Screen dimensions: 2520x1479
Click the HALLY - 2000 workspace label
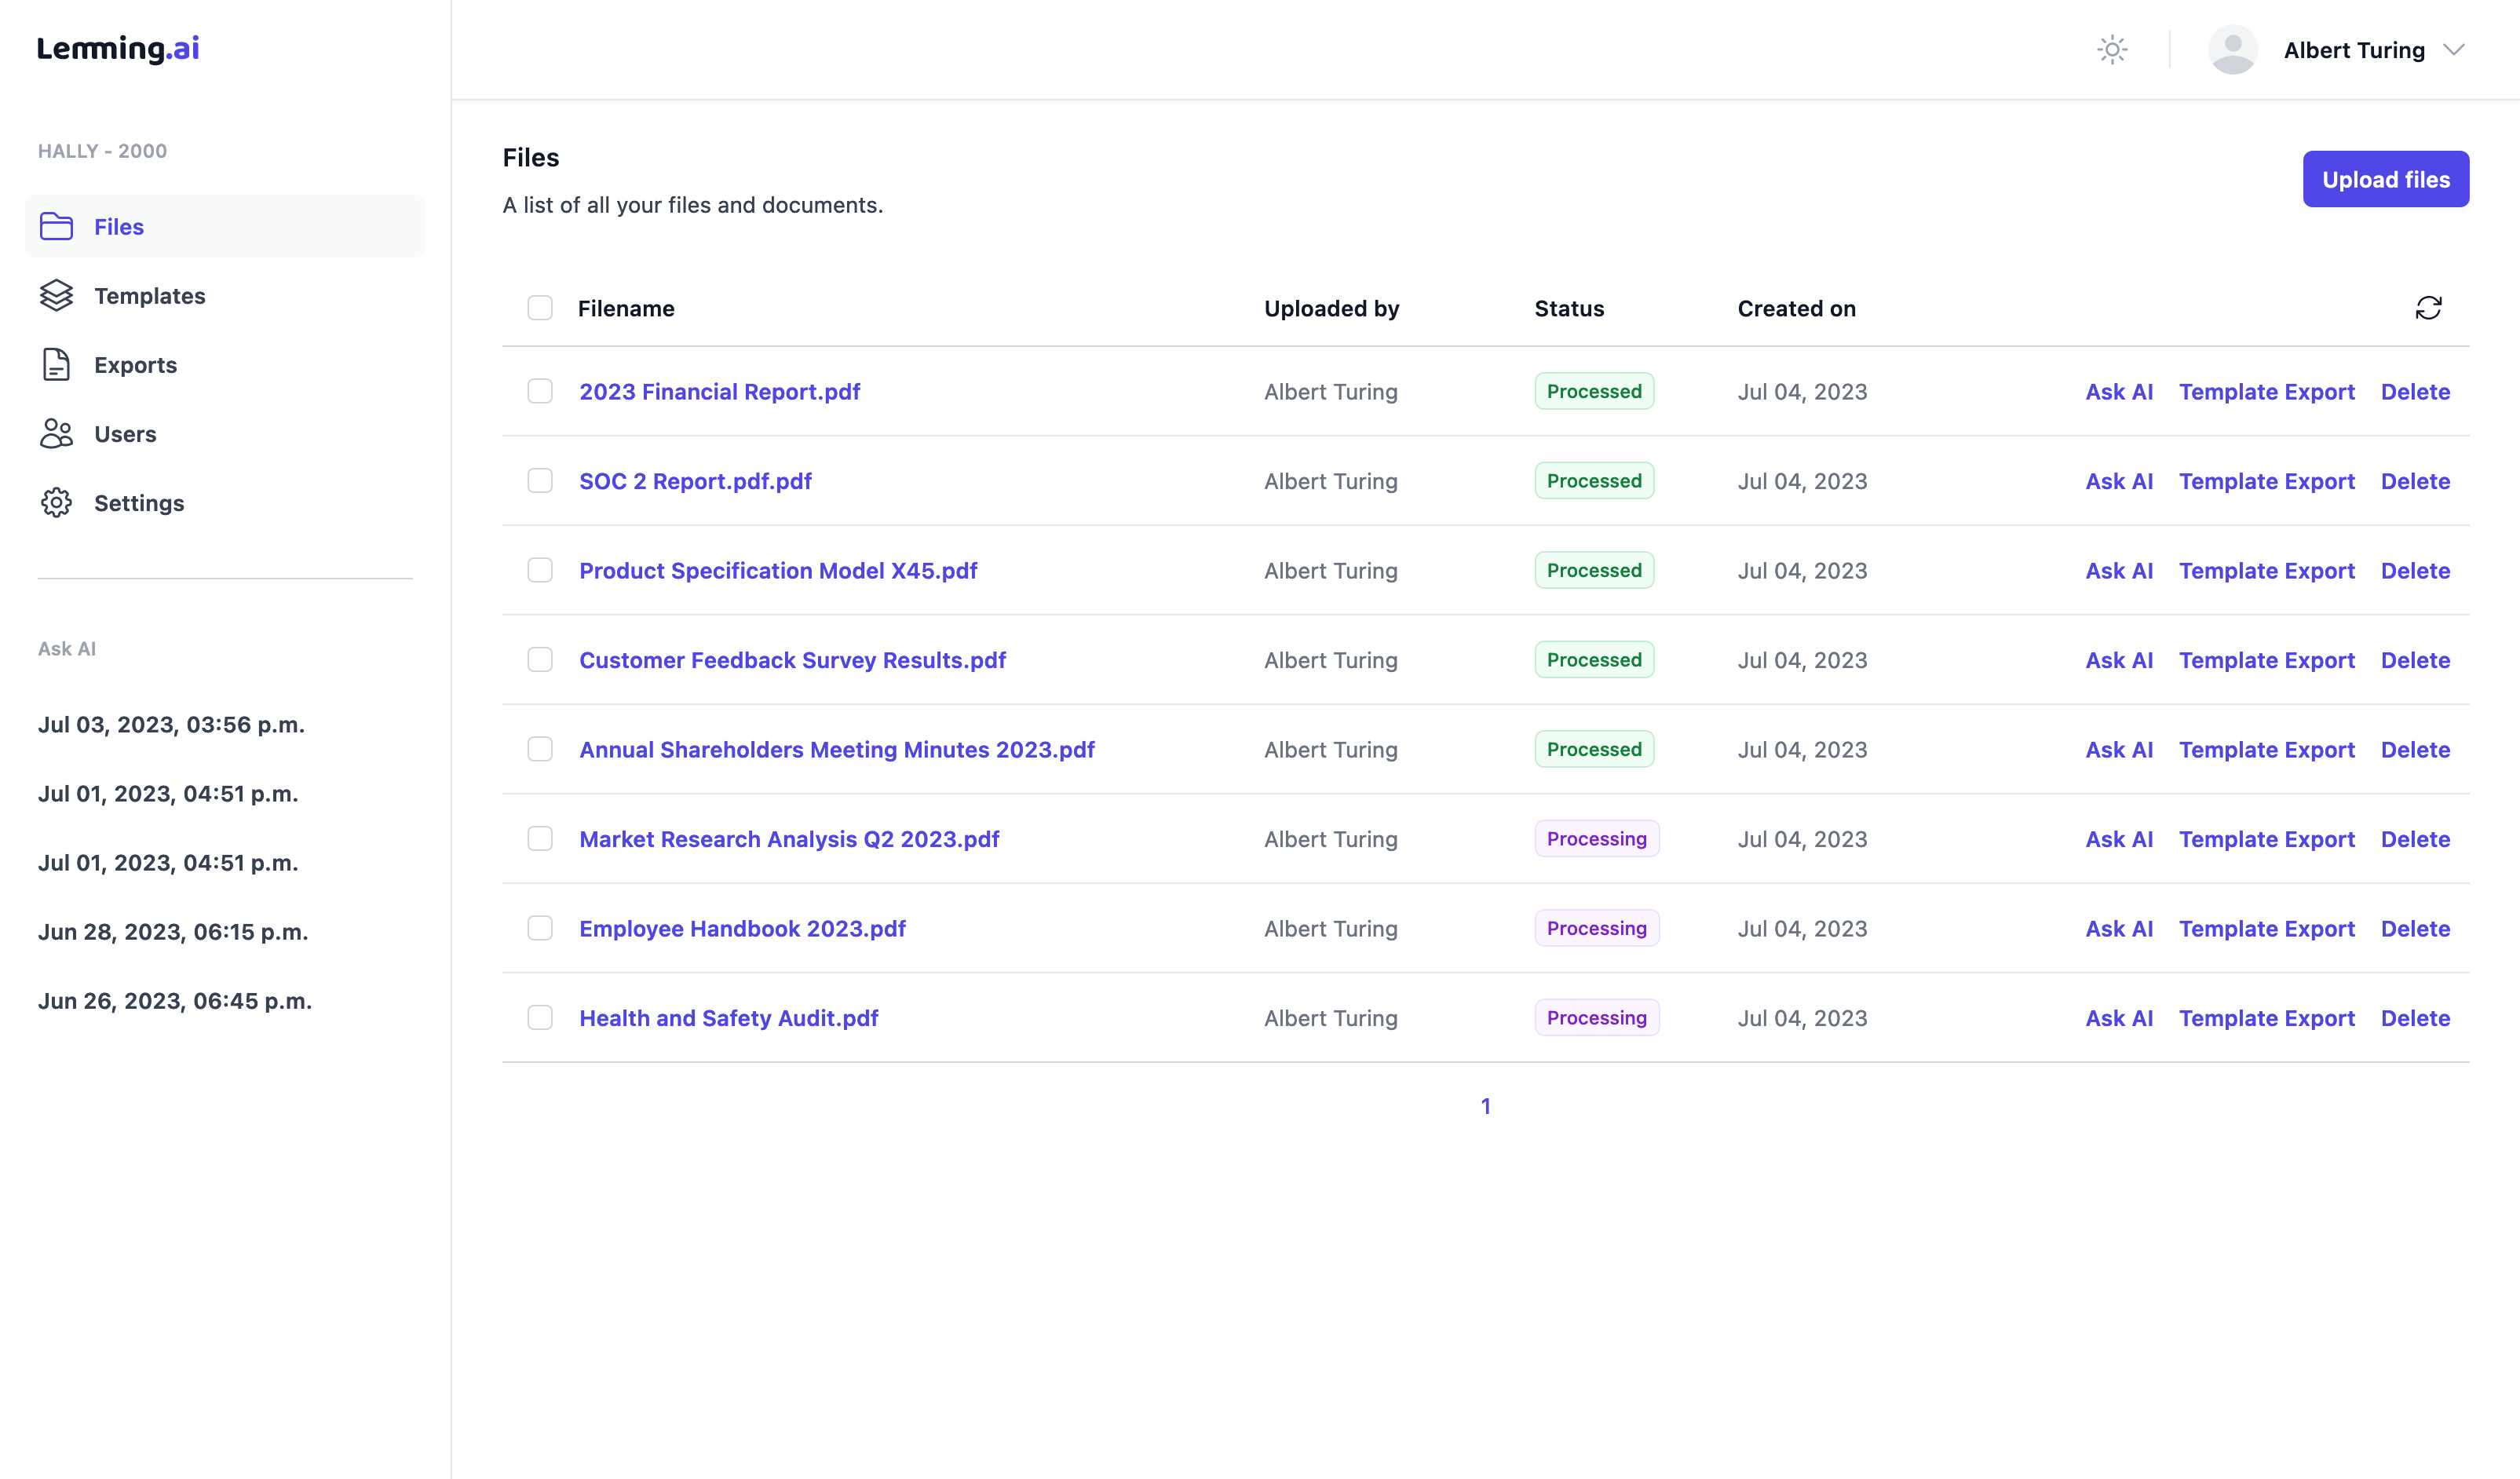pyautogui.click(x=102, y=151)
